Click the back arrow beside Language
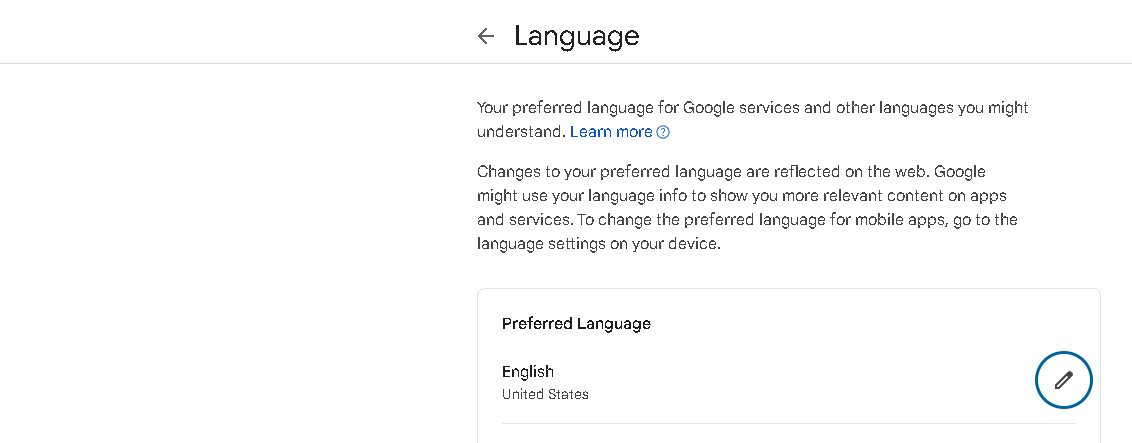 [486, 36]
